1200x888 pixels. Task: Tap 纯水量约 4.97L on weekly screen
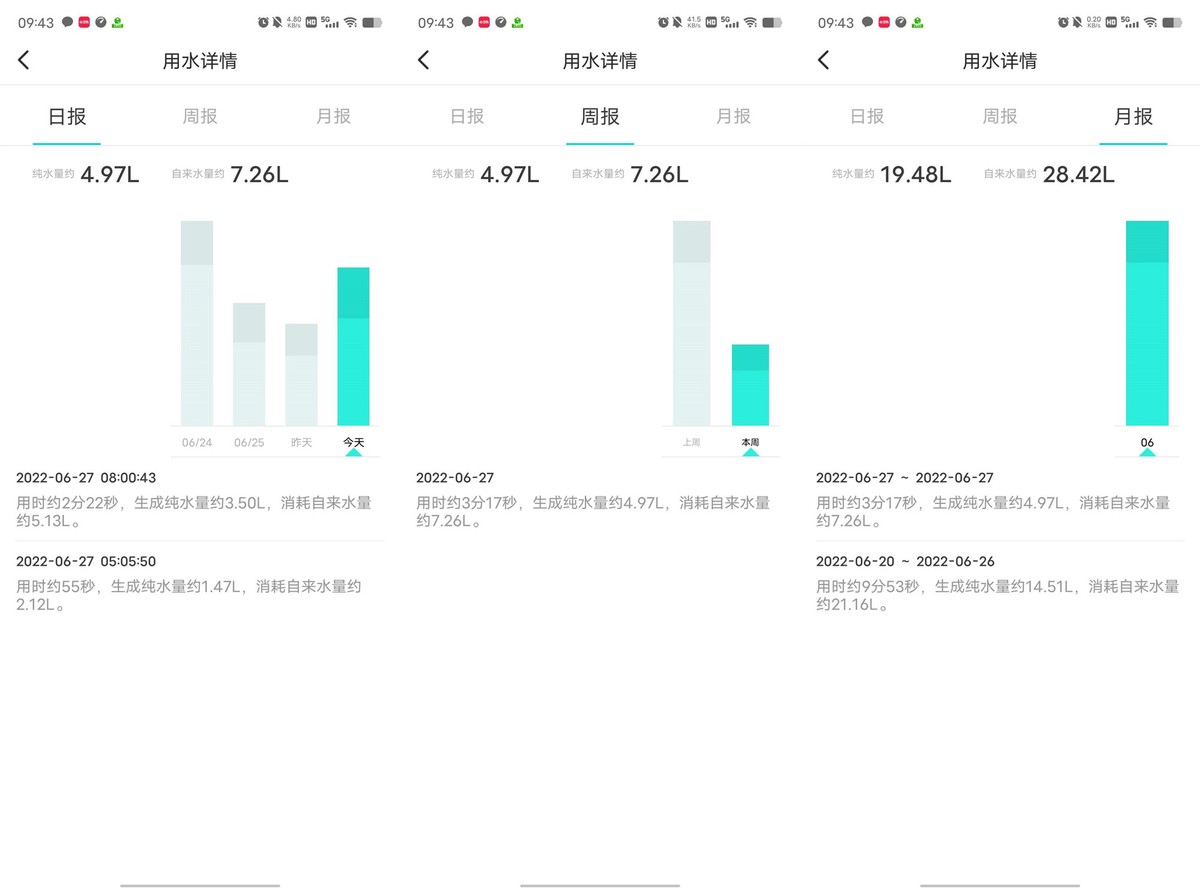point(486,174)
